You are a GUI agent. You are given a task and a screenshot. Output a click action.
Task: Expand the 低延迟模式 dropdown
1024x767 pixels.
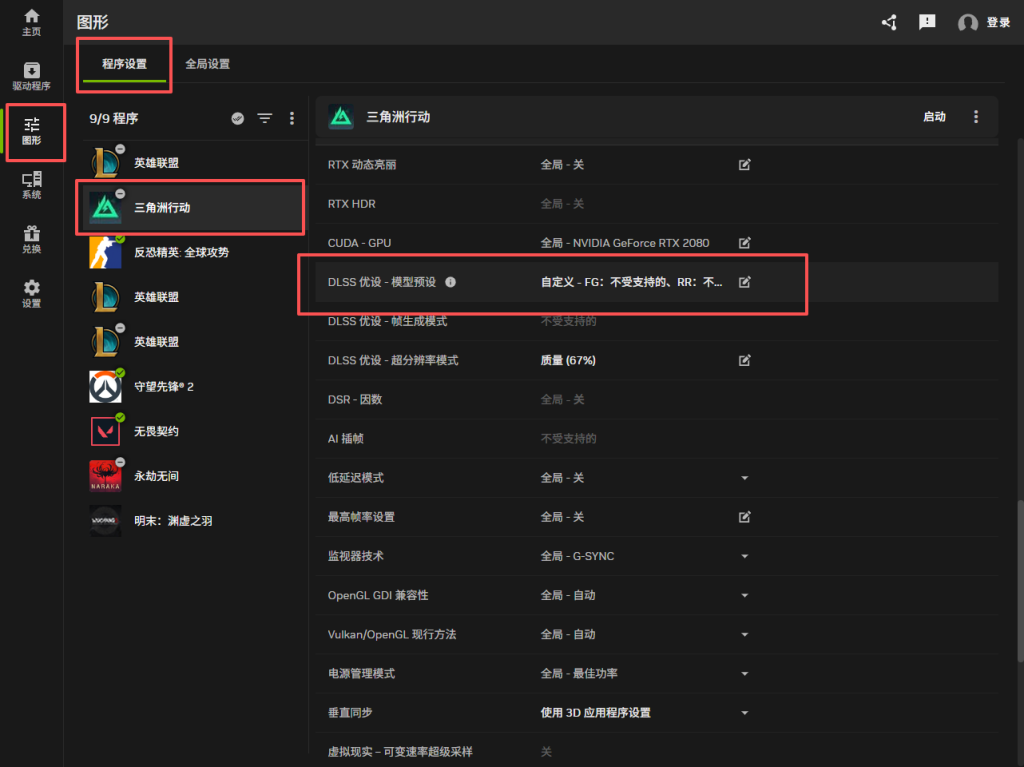tap(744, 478)
